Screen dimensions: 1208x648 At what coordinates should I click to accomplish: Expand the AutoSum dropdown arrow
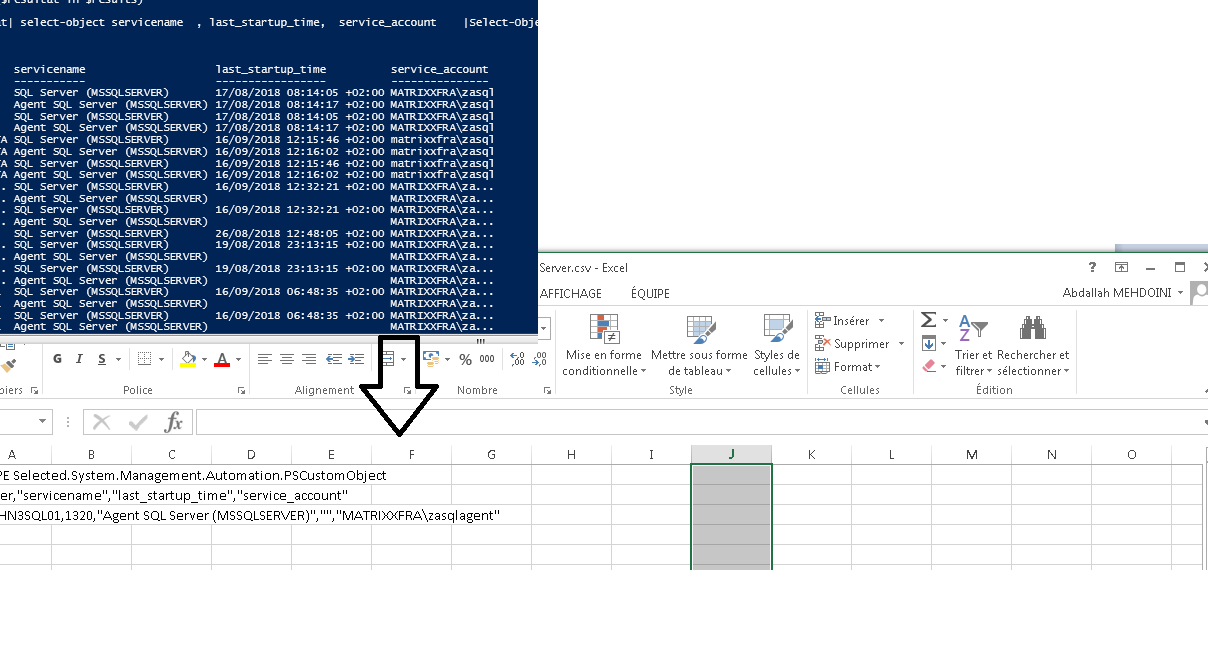(x=944, y=320)
